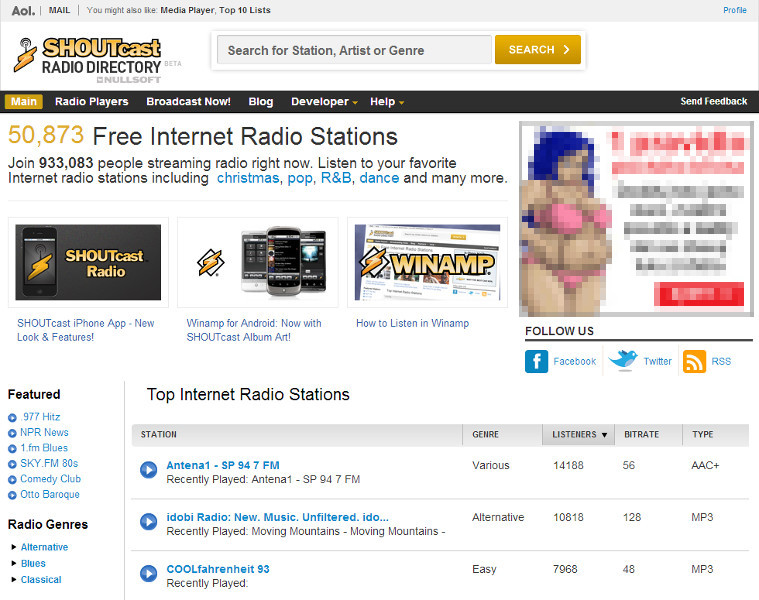Click the play icon beside Comedy Club
Viewport: 759px width, 600px height.
pyautogui.click(x=13, y=480)
